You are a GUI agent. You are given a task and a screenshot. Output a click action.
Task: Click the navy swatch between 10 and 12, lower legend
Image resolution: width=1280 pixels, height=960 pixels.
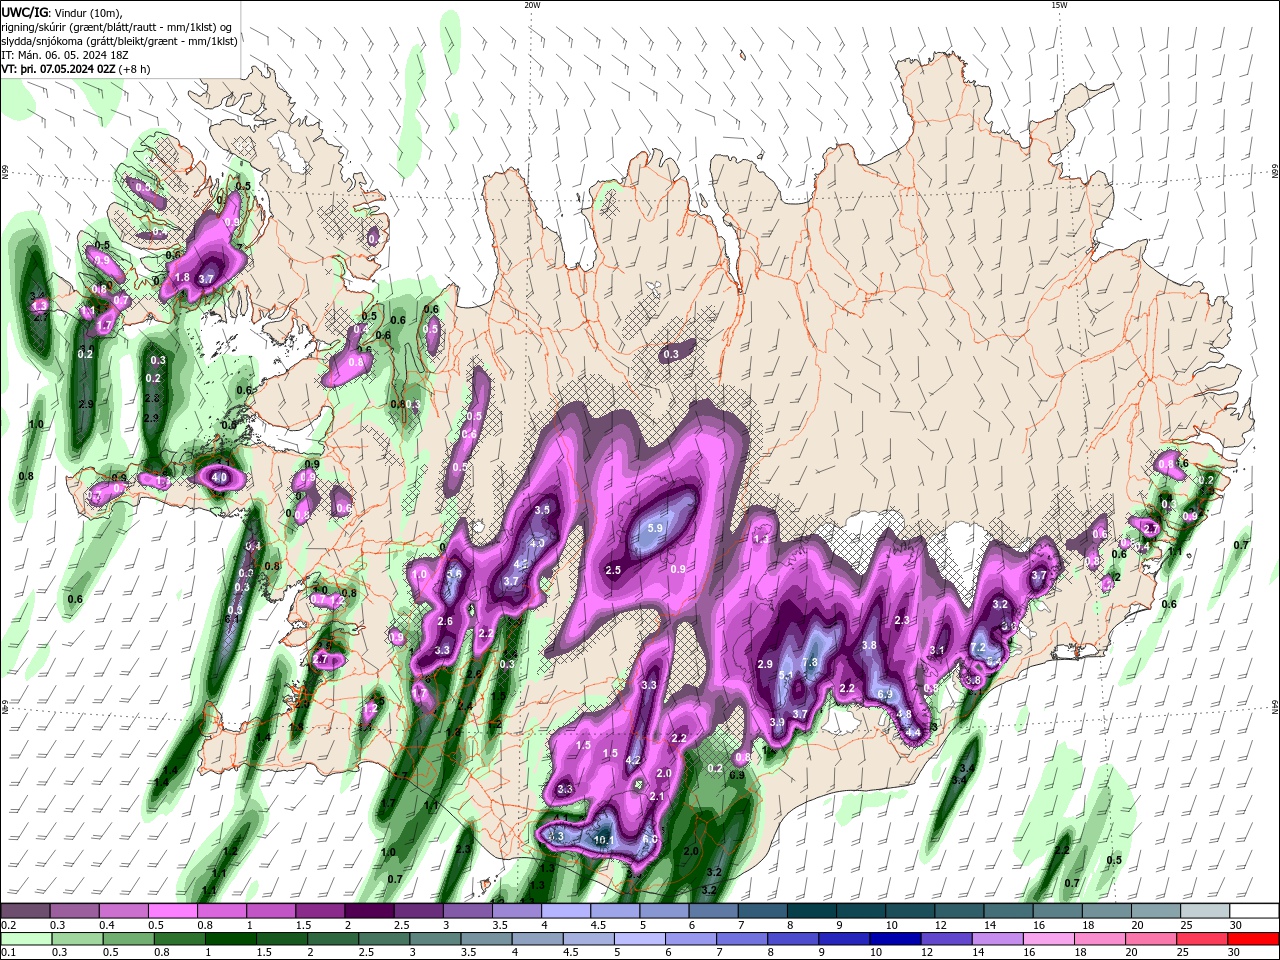point(893,939)
